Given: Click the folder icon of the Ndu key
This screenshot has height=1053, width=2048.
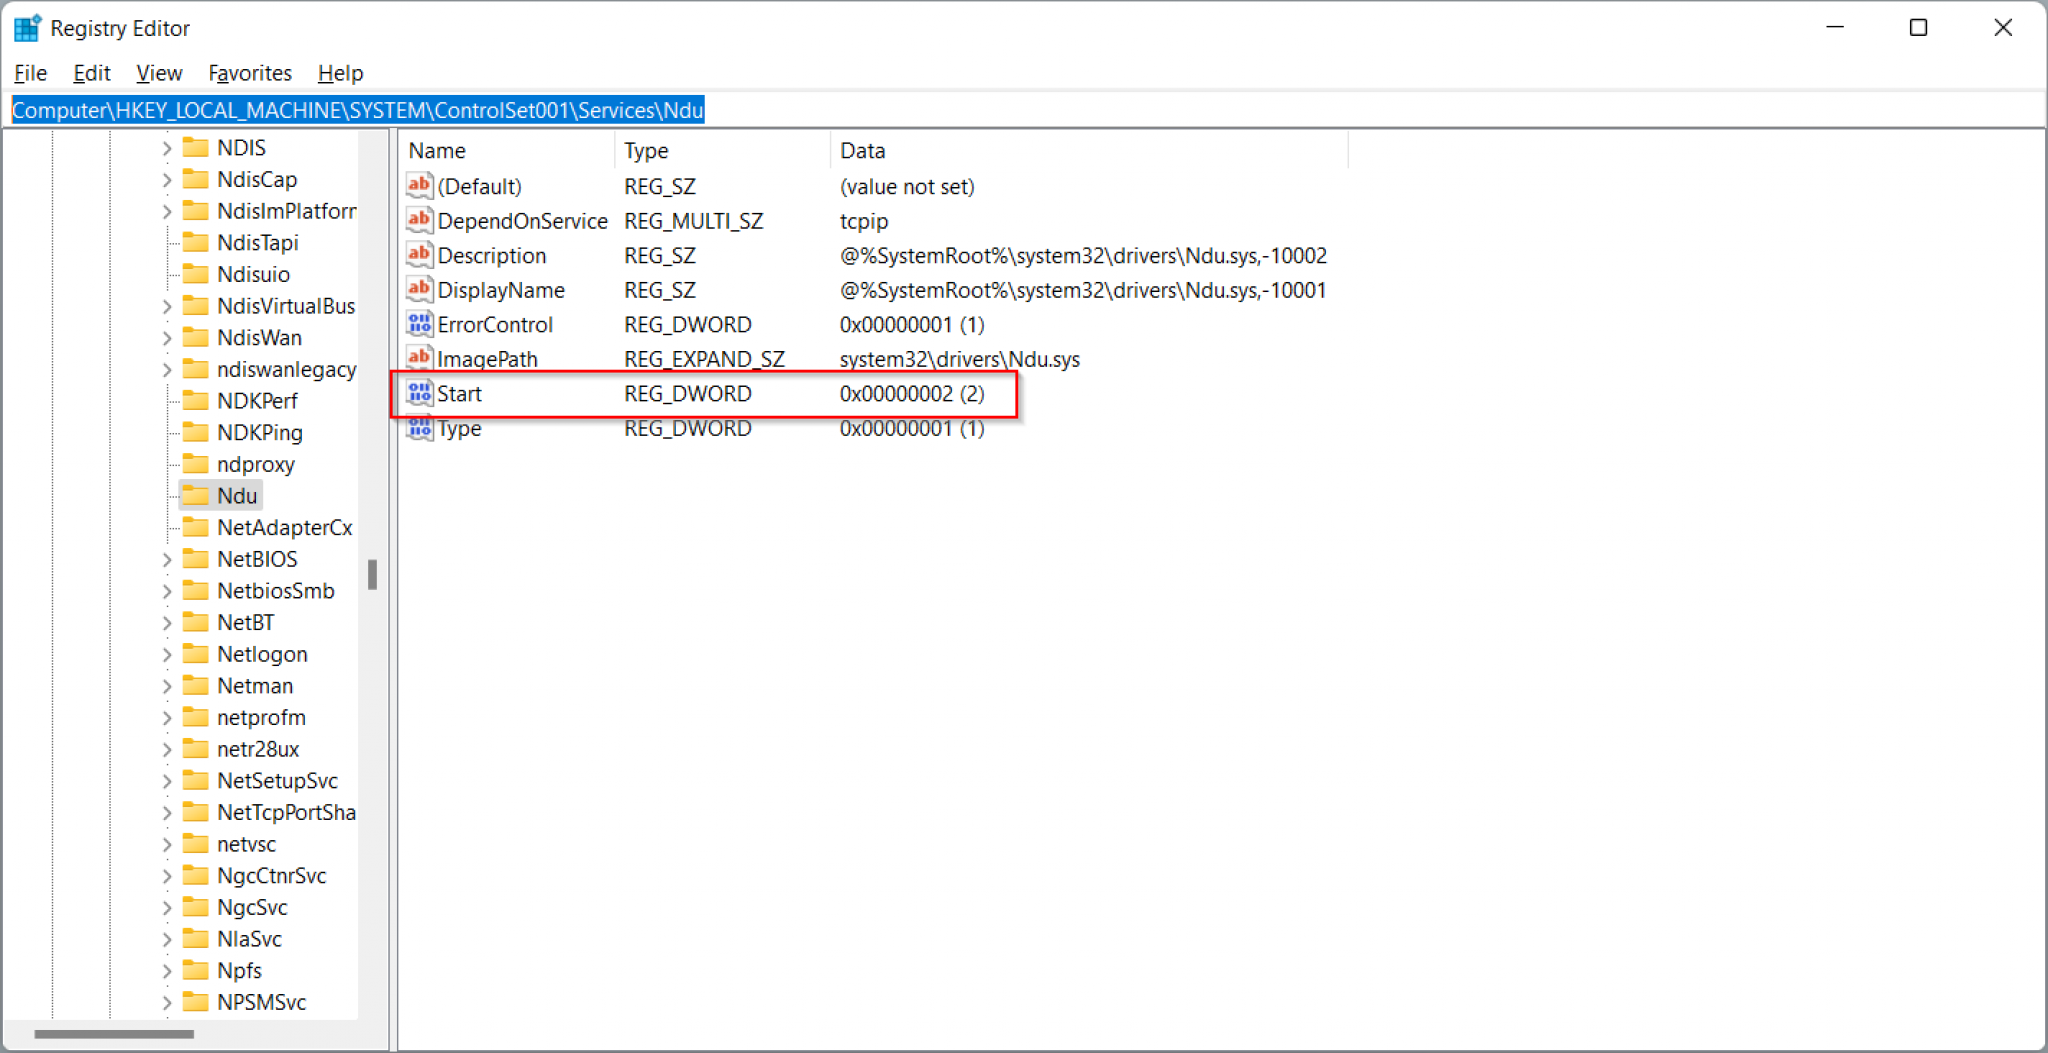Looking at the screenshot, I should pyautogui.click(x=196, y=495).
